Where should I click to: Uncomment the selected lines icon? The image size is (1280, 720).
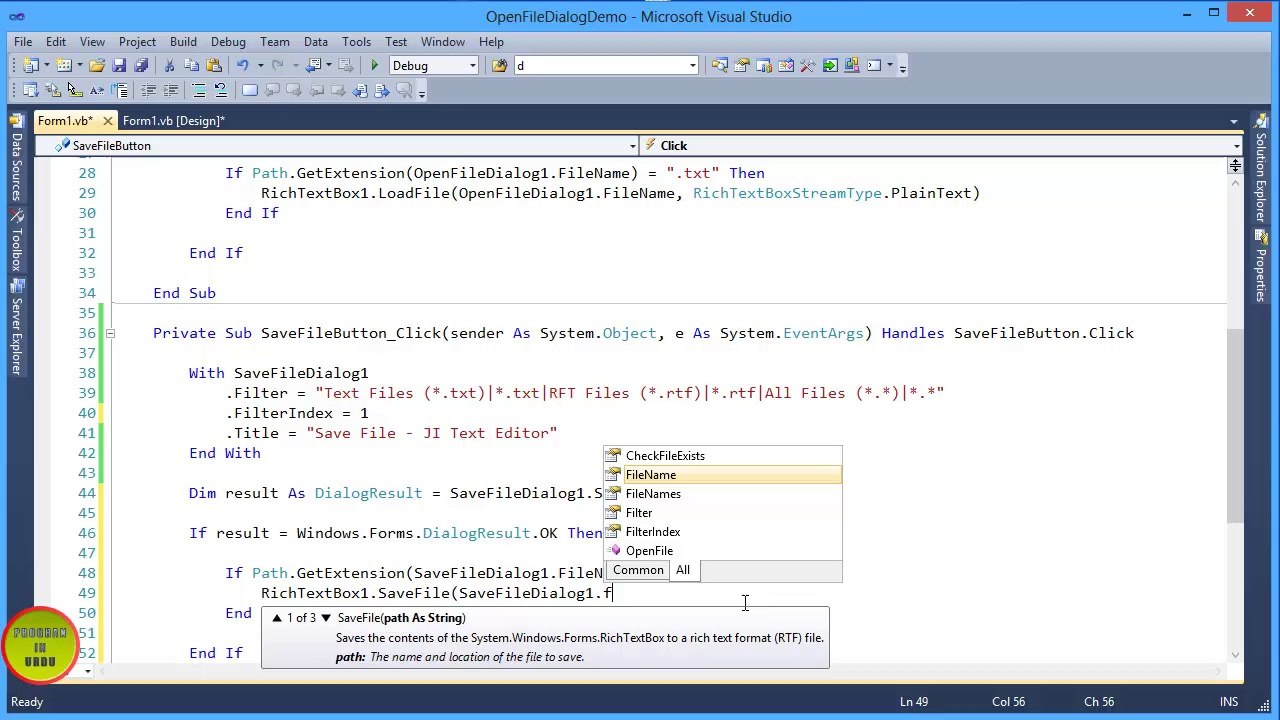tap(221, 91)
